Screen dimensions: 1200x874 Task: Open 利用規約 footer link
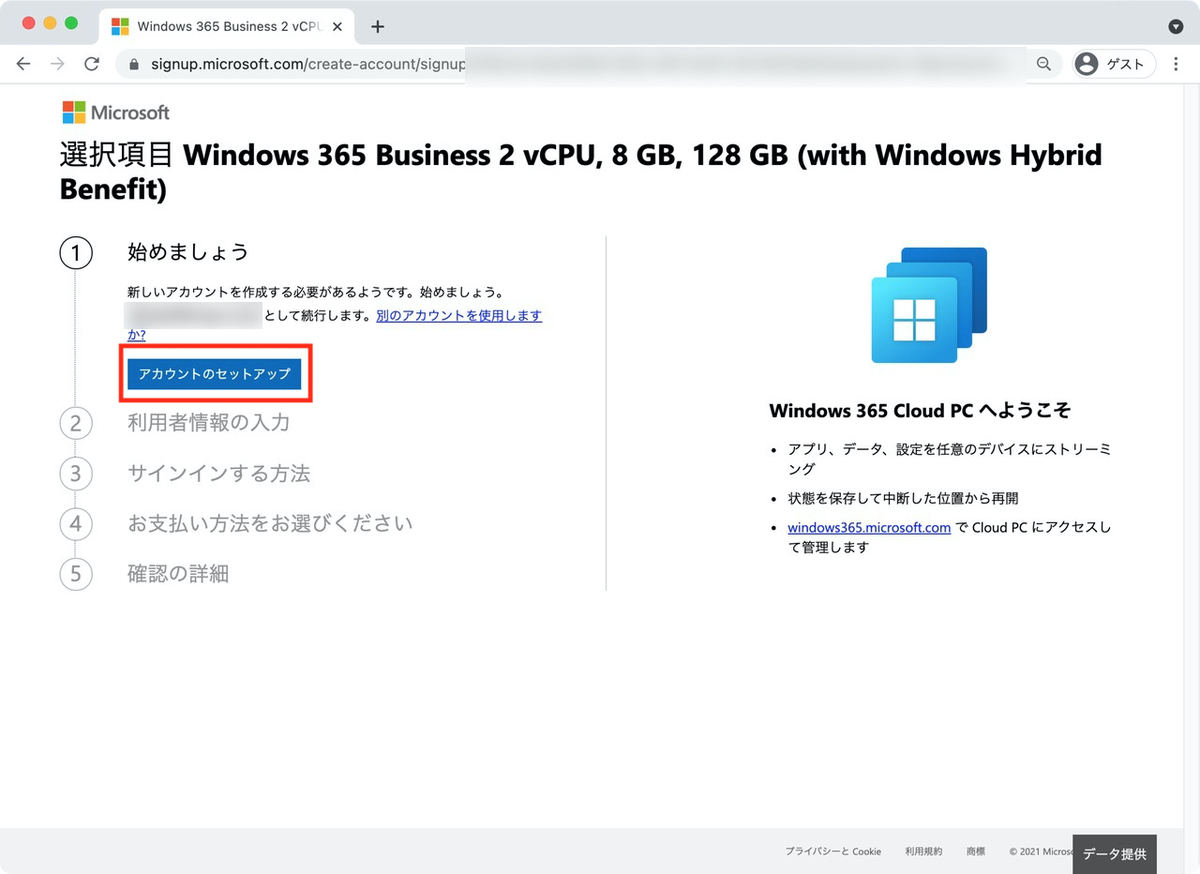pos(923,852)
